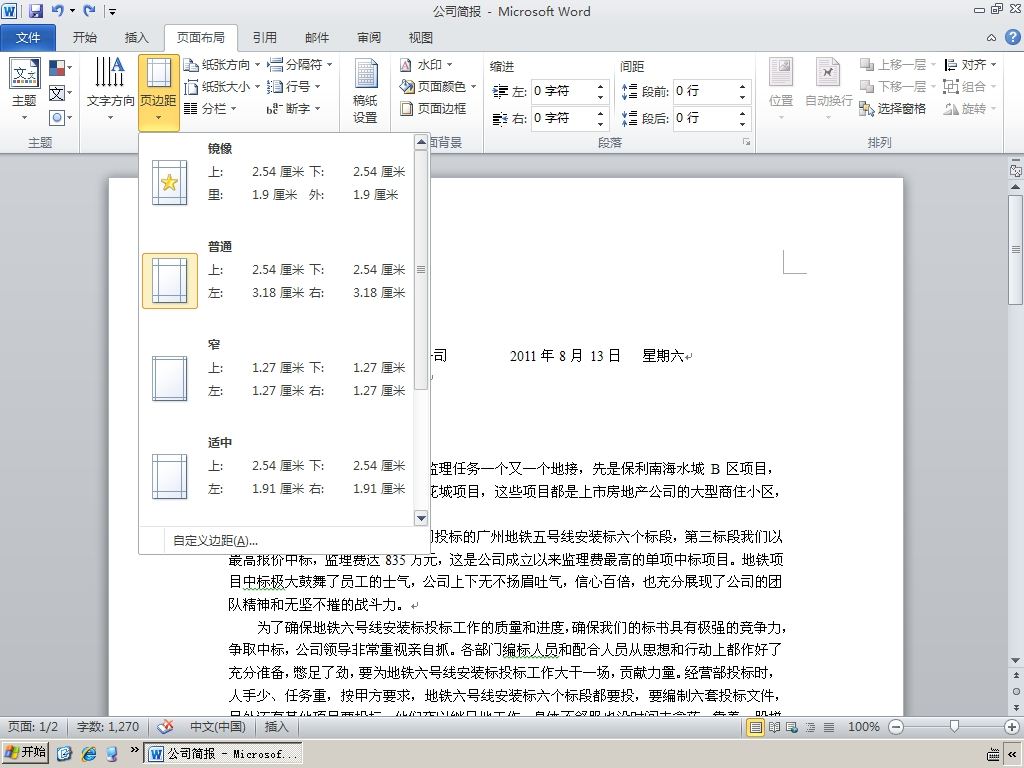Switch to Outline view icon
The image size is (1024, 768).
(x=810, y=727)
